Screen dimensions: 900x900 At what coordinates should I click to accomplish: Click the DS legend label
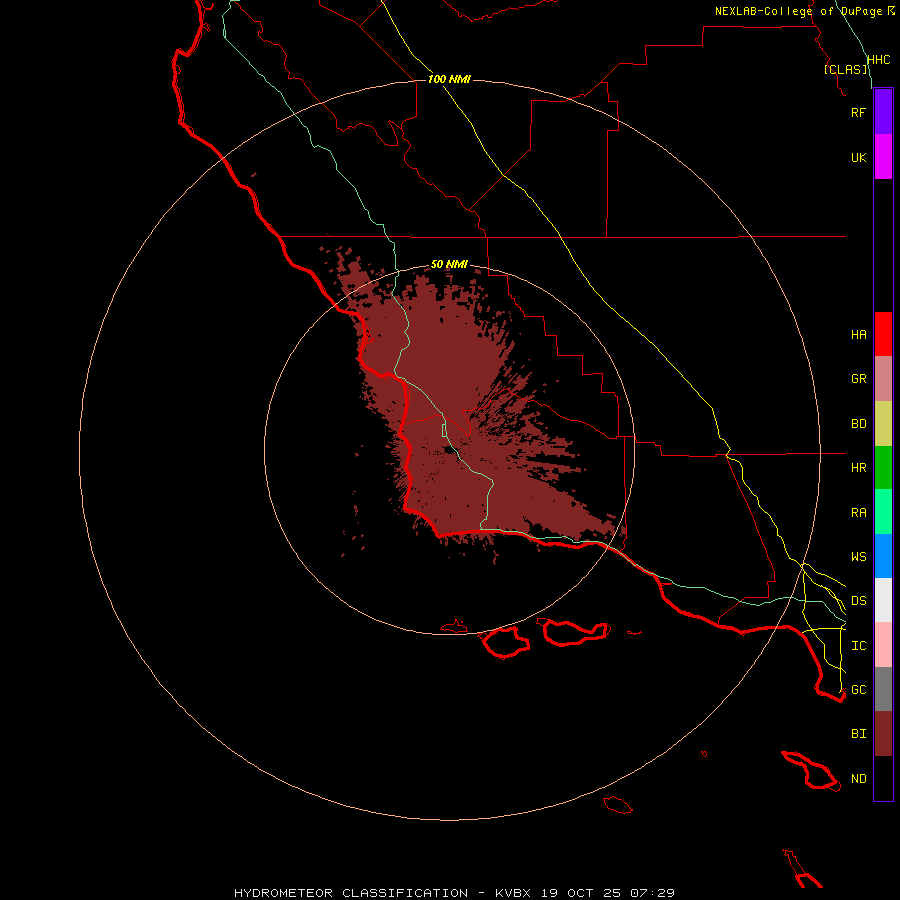click(858, 601)
